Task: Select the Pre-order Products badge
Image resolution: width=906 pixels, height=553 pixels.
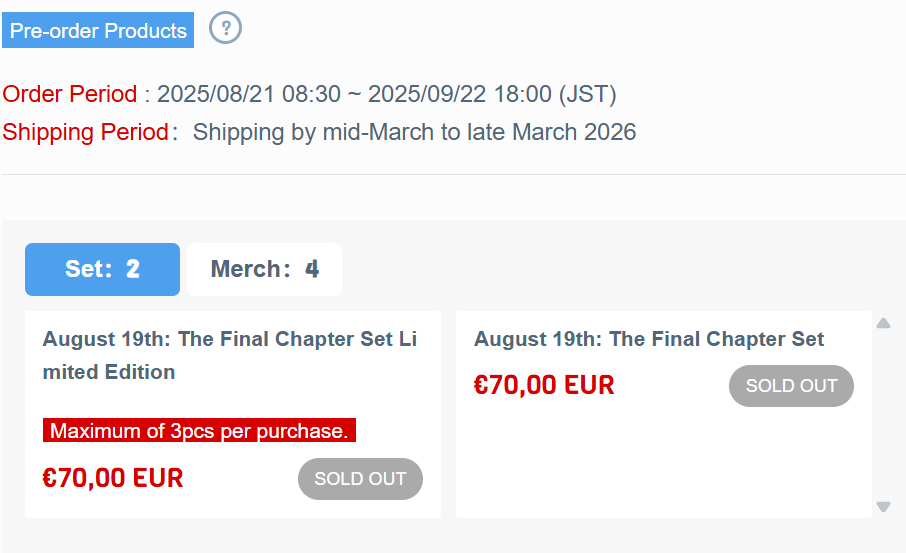Action: (98, 30)
